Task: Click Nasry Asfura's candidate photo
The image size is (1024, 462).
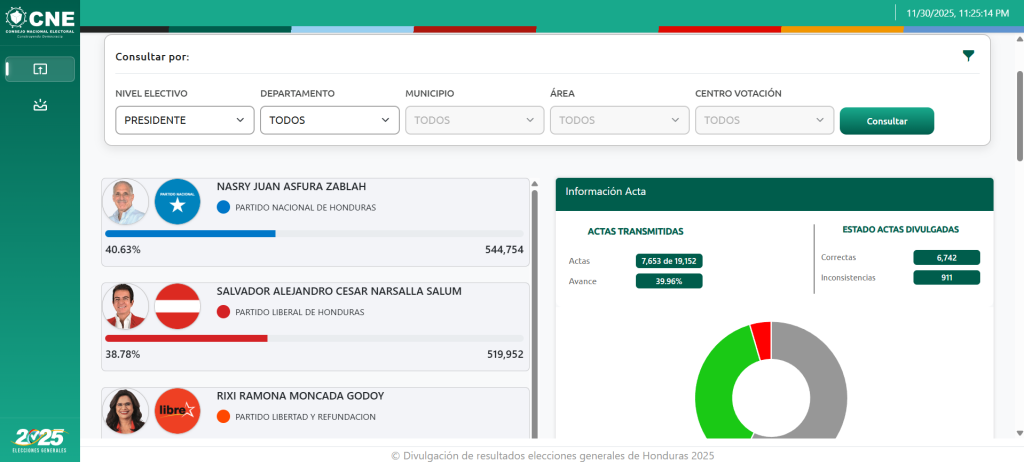Action: [x=126, y=202]
